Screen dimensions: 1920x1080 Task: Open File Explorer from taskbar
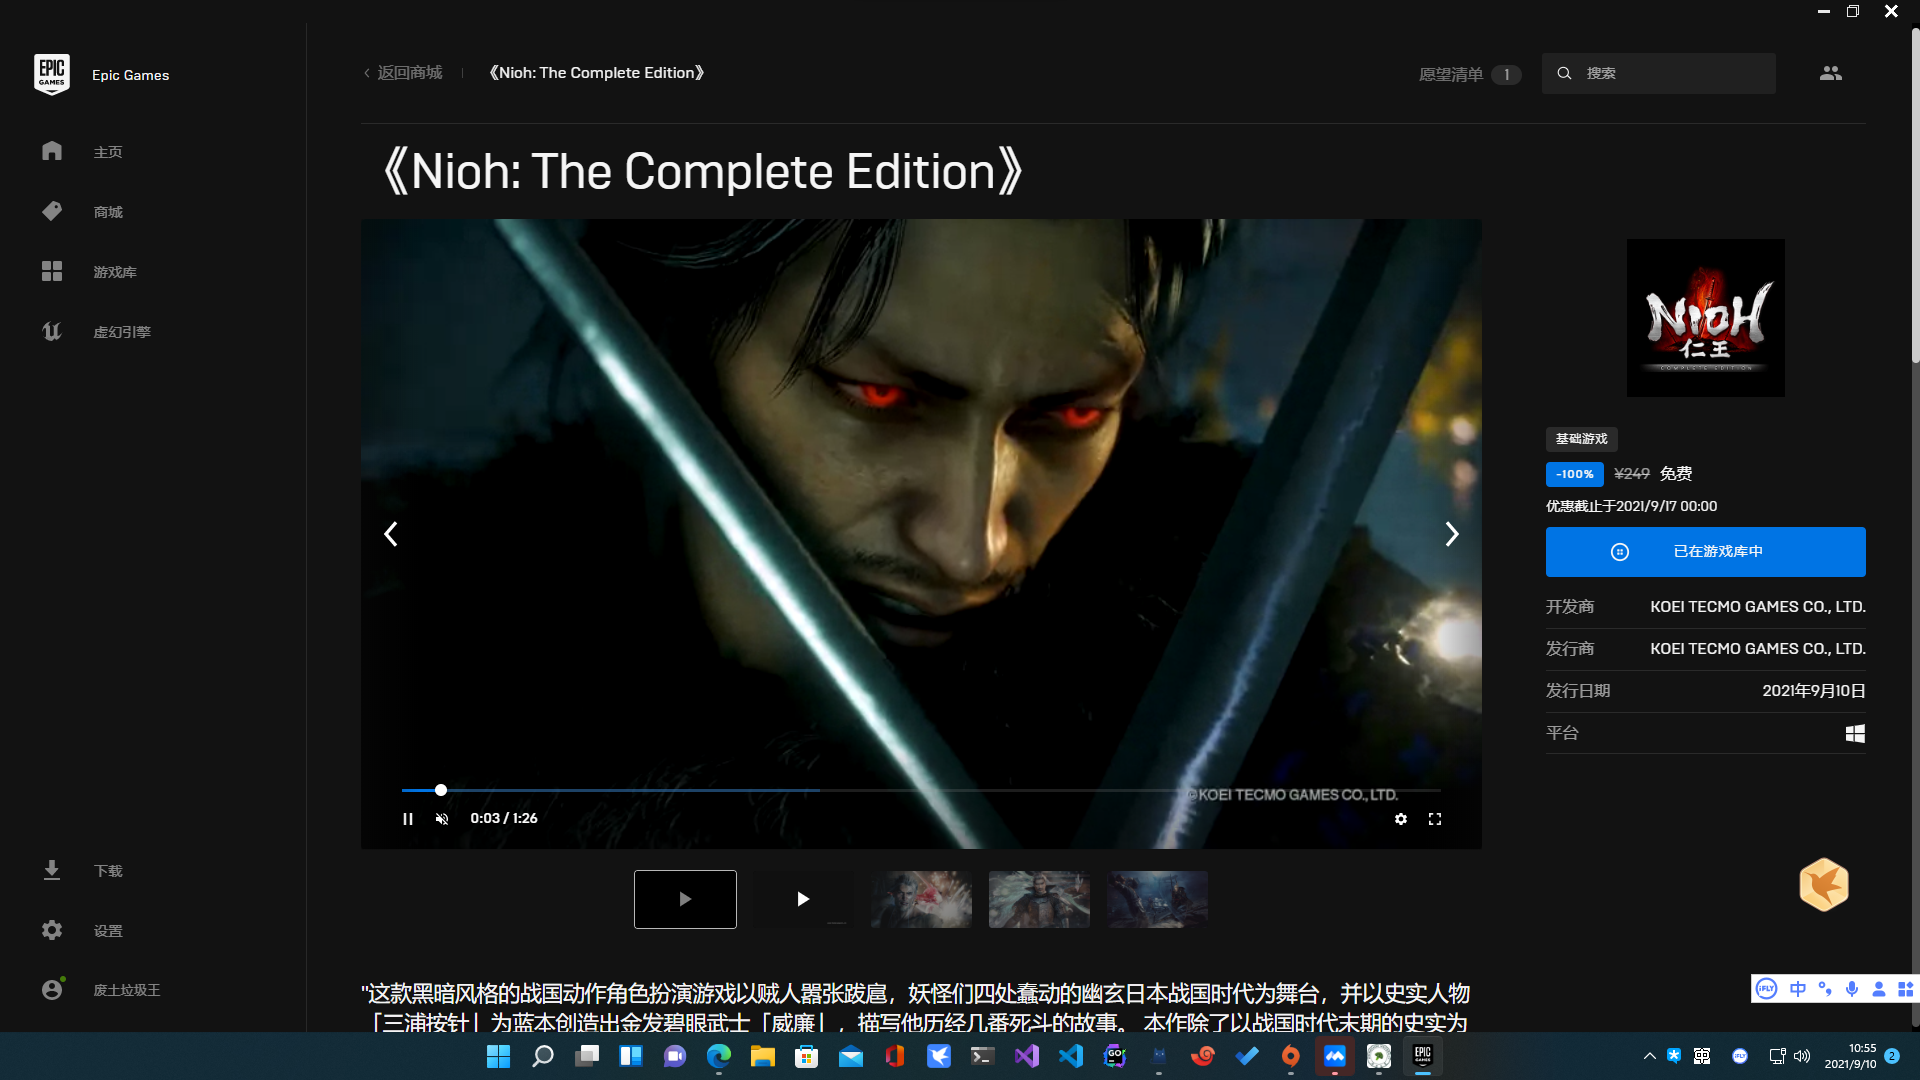(x=762, y=1056)
